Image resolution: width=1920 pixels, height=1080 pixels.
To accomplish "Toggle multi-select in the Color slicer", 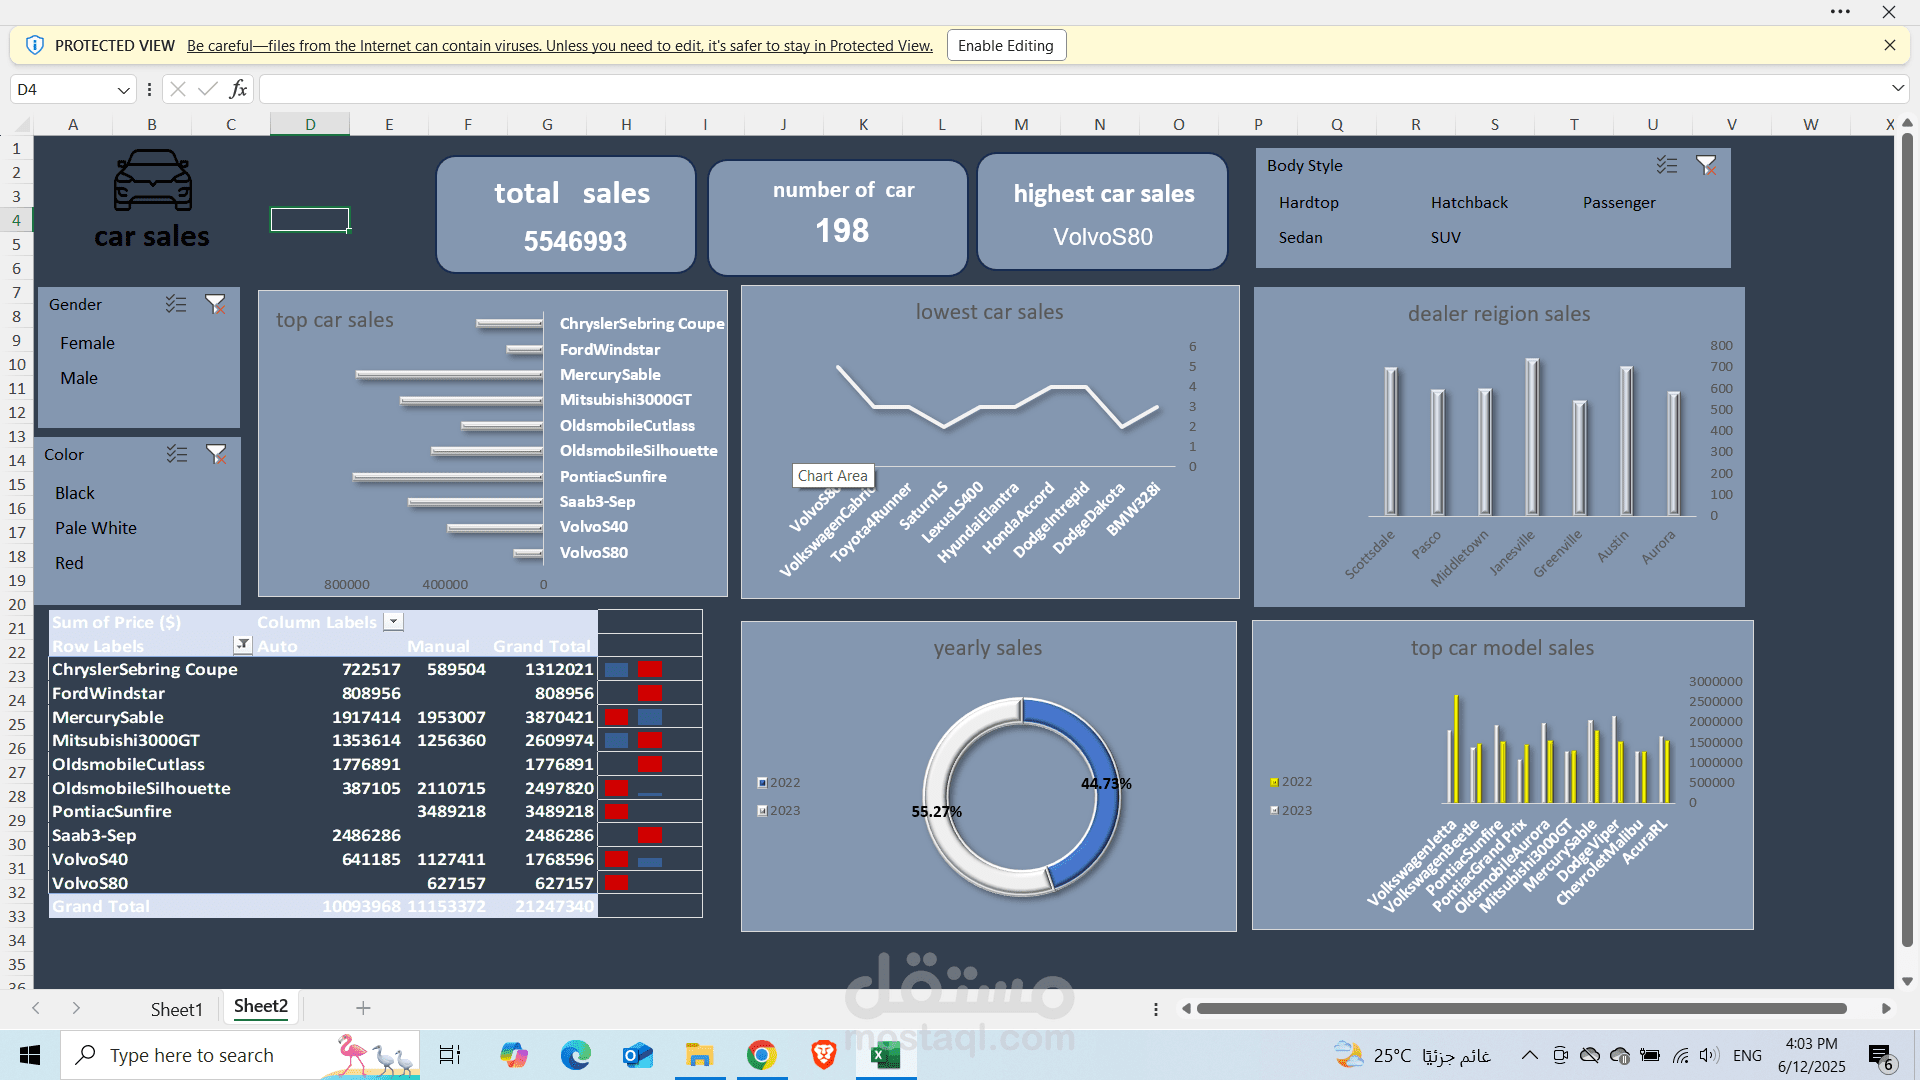I will (177, 454).
